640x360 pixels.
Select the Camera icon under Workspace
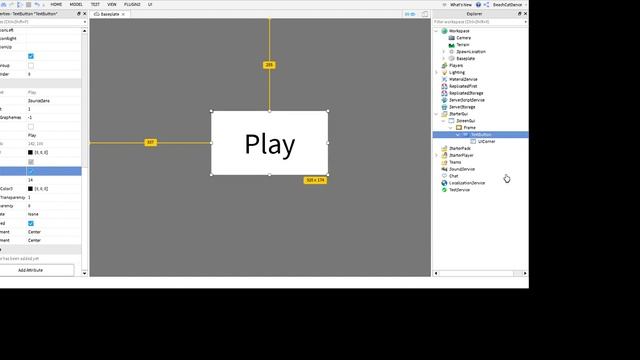point(451,38)
